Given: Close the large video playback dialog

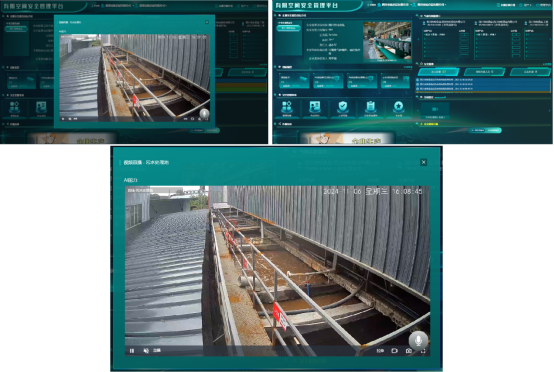Looking at the screenshot, I should pyautogui.click(x=424, y=162).
